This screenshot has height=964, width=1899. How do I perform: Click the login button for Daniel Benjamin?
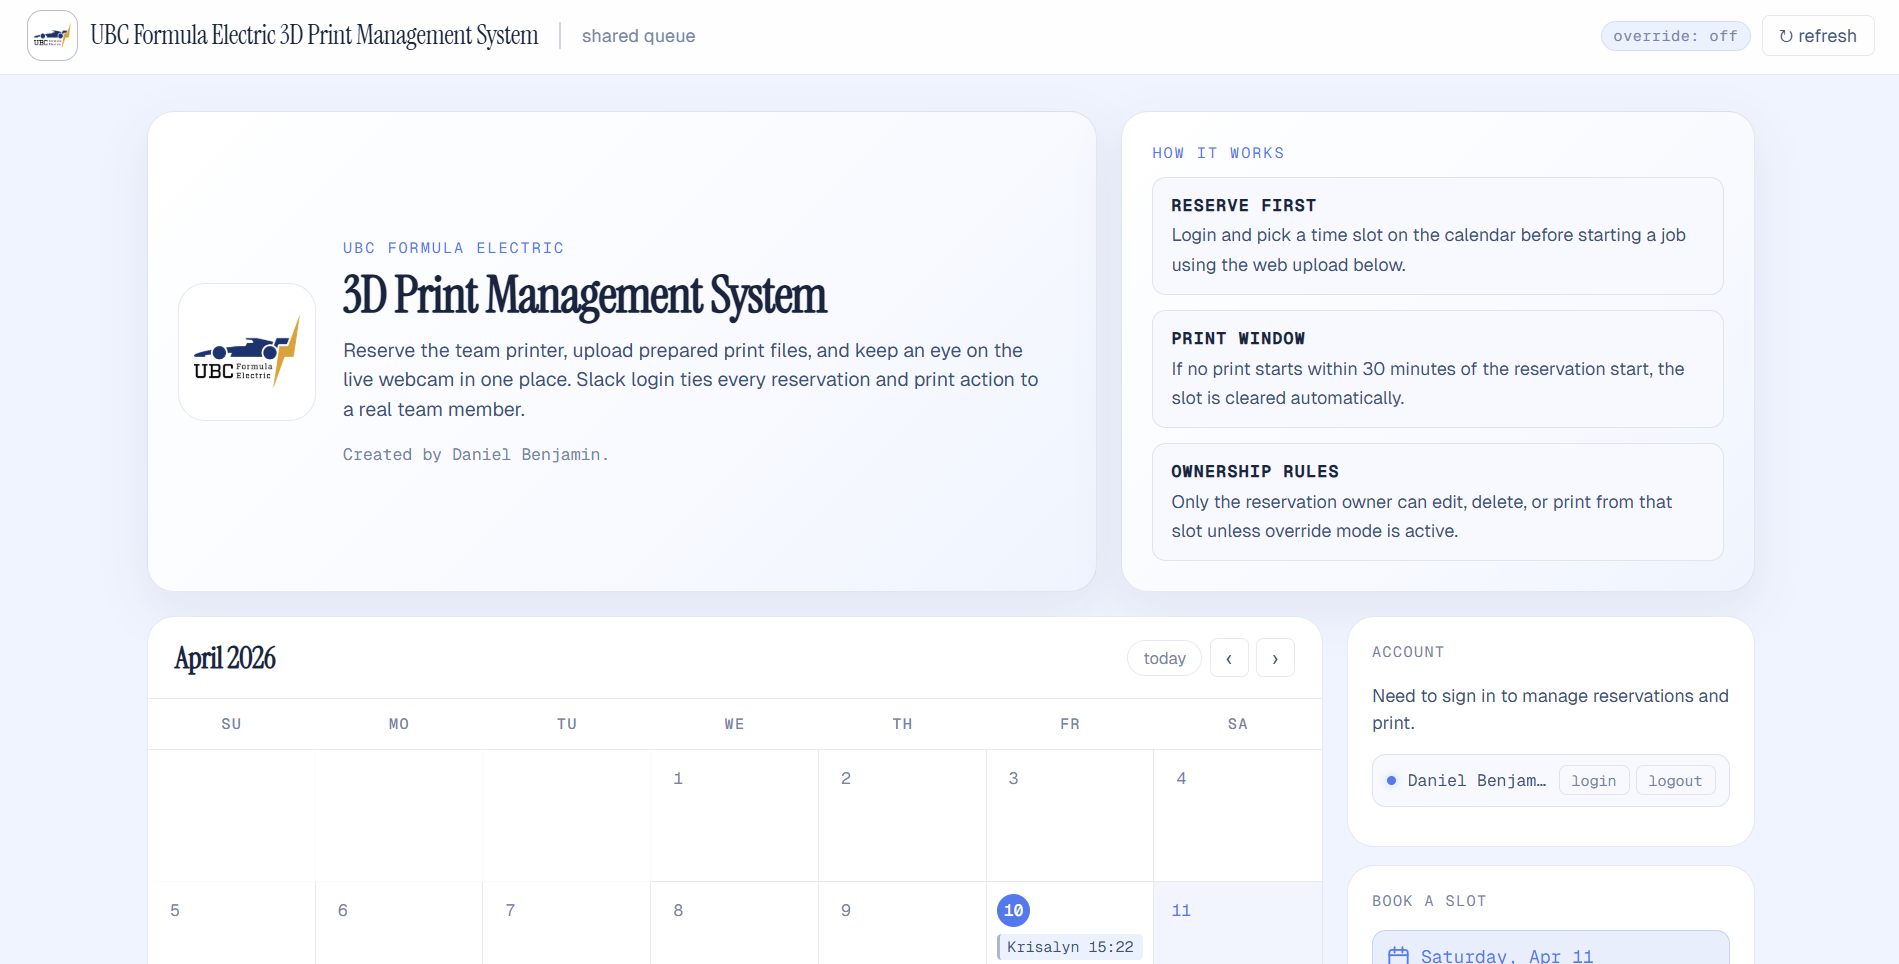pyautogui.click(x=1593, y=781)
